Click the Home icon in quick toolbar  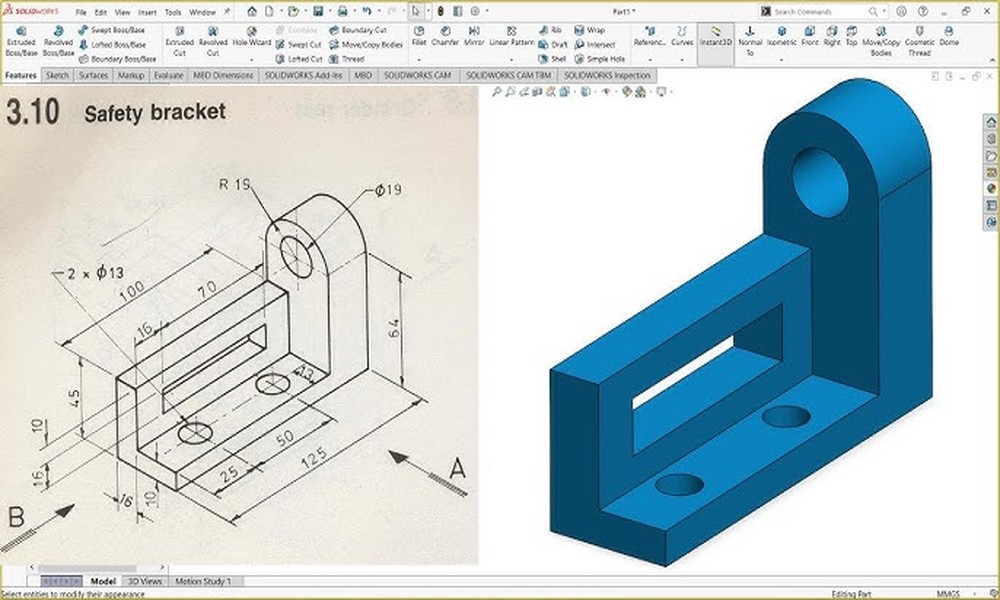(x=252, y=11)
